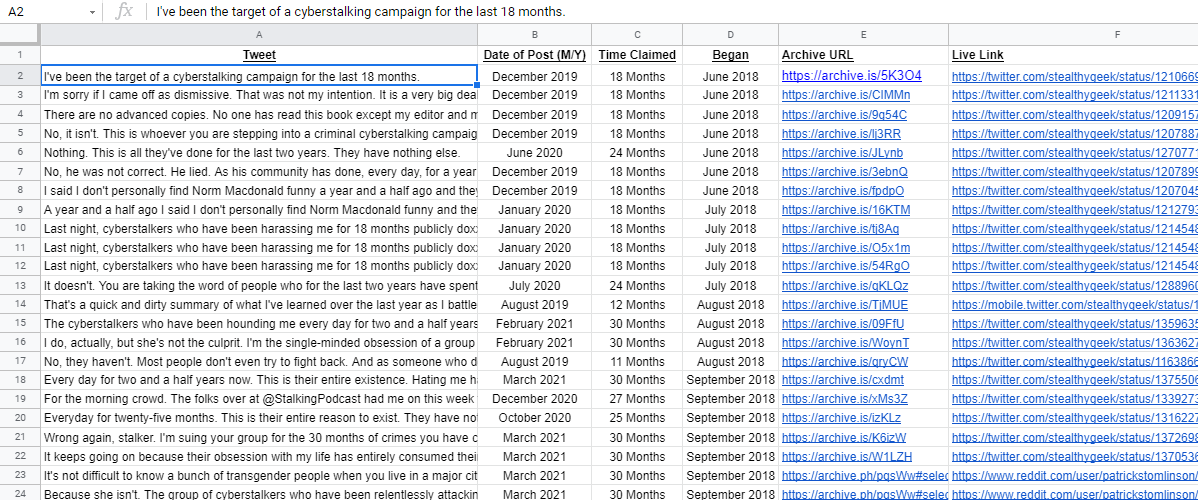The height and width of the screenshot is (500, 1198).
Task: Select tweet cell starting "I'm sorry if I came off"
Action: click(259, 95)
